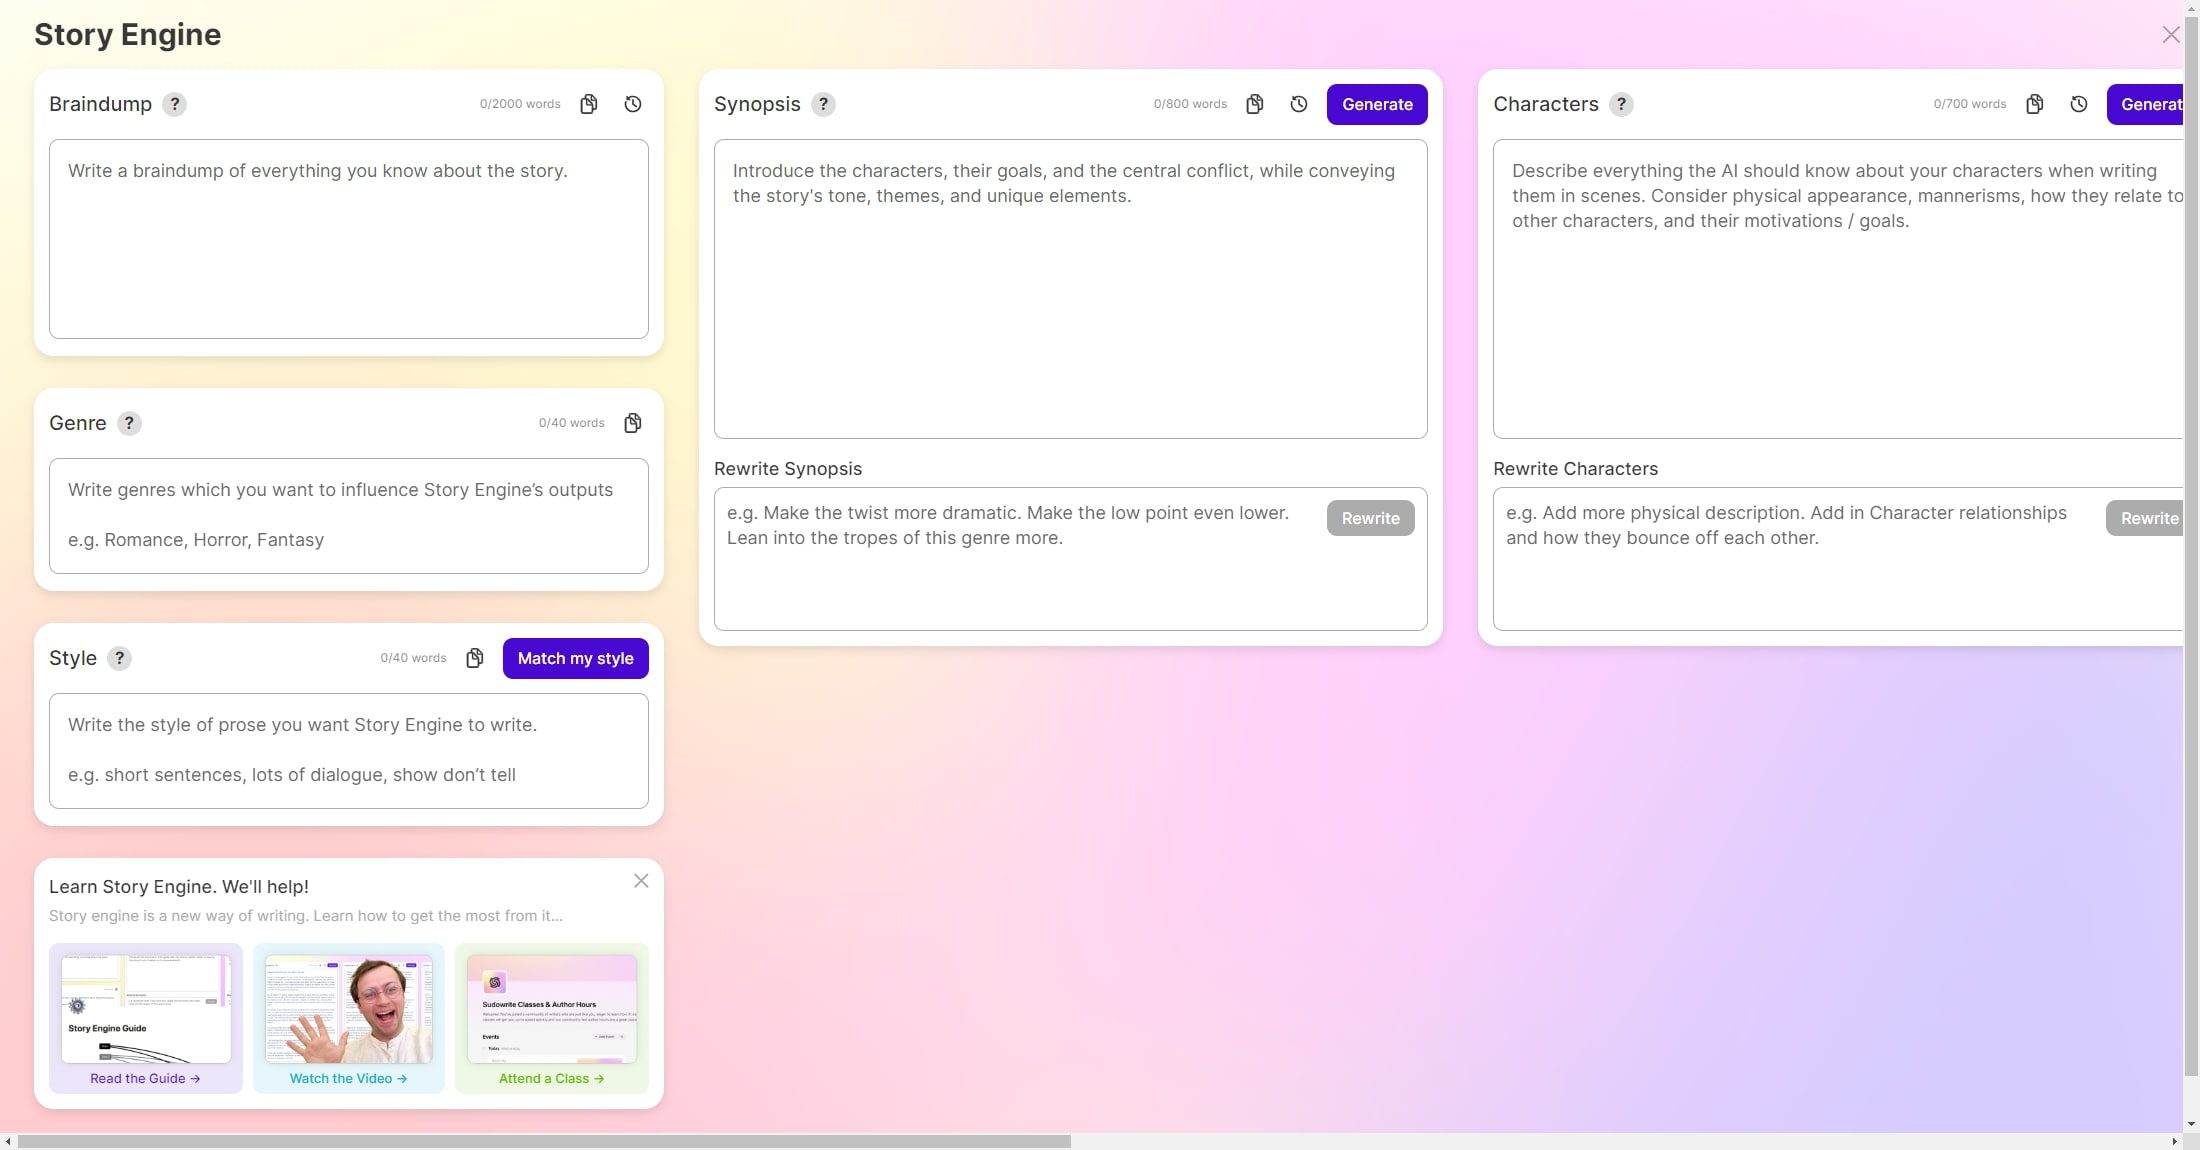
Task: Click the Rewrite button in Synopsis panel
Action: point(1369,517)
